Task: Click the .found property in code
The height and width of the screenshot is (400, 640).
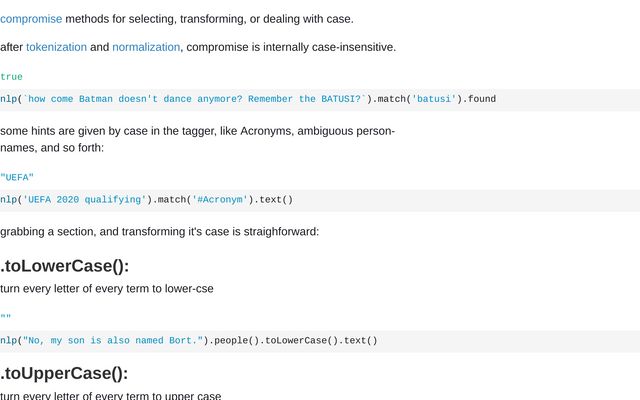Action: 479,99
